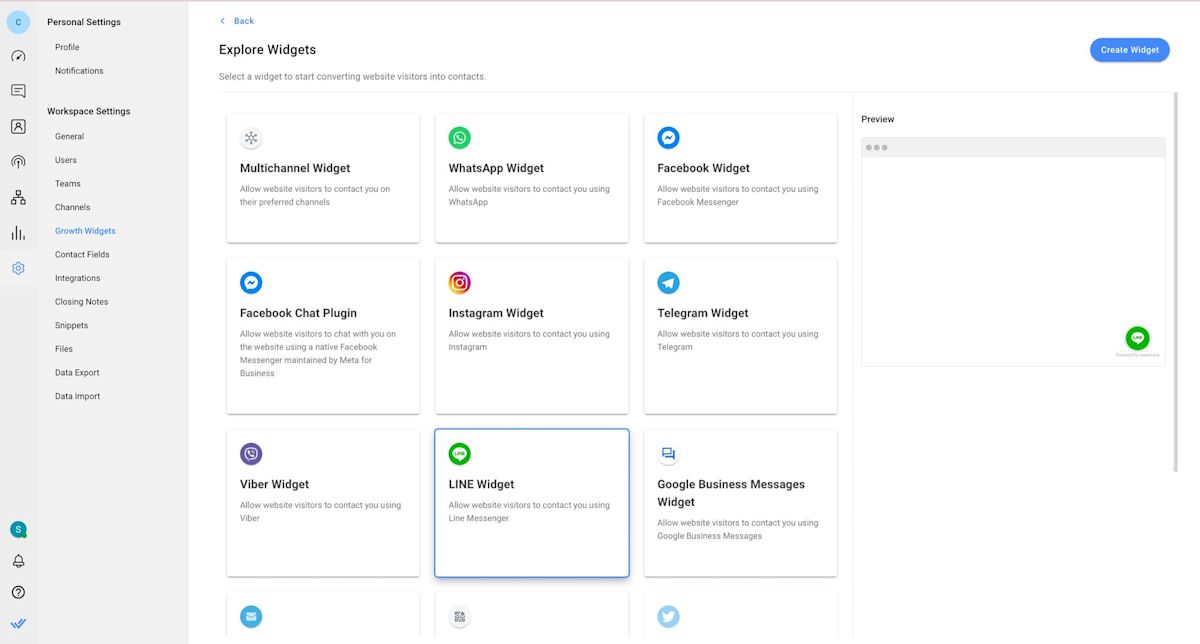
Task: Open the Messages chat icon in sidebar
Action: [18, 91]
